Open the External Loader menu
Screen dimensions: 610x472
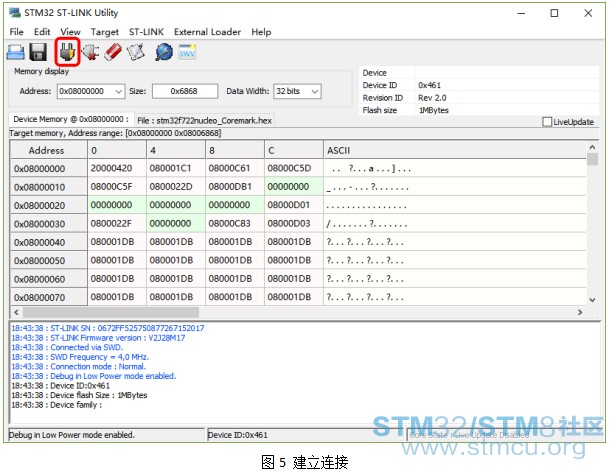coord(207,32)
